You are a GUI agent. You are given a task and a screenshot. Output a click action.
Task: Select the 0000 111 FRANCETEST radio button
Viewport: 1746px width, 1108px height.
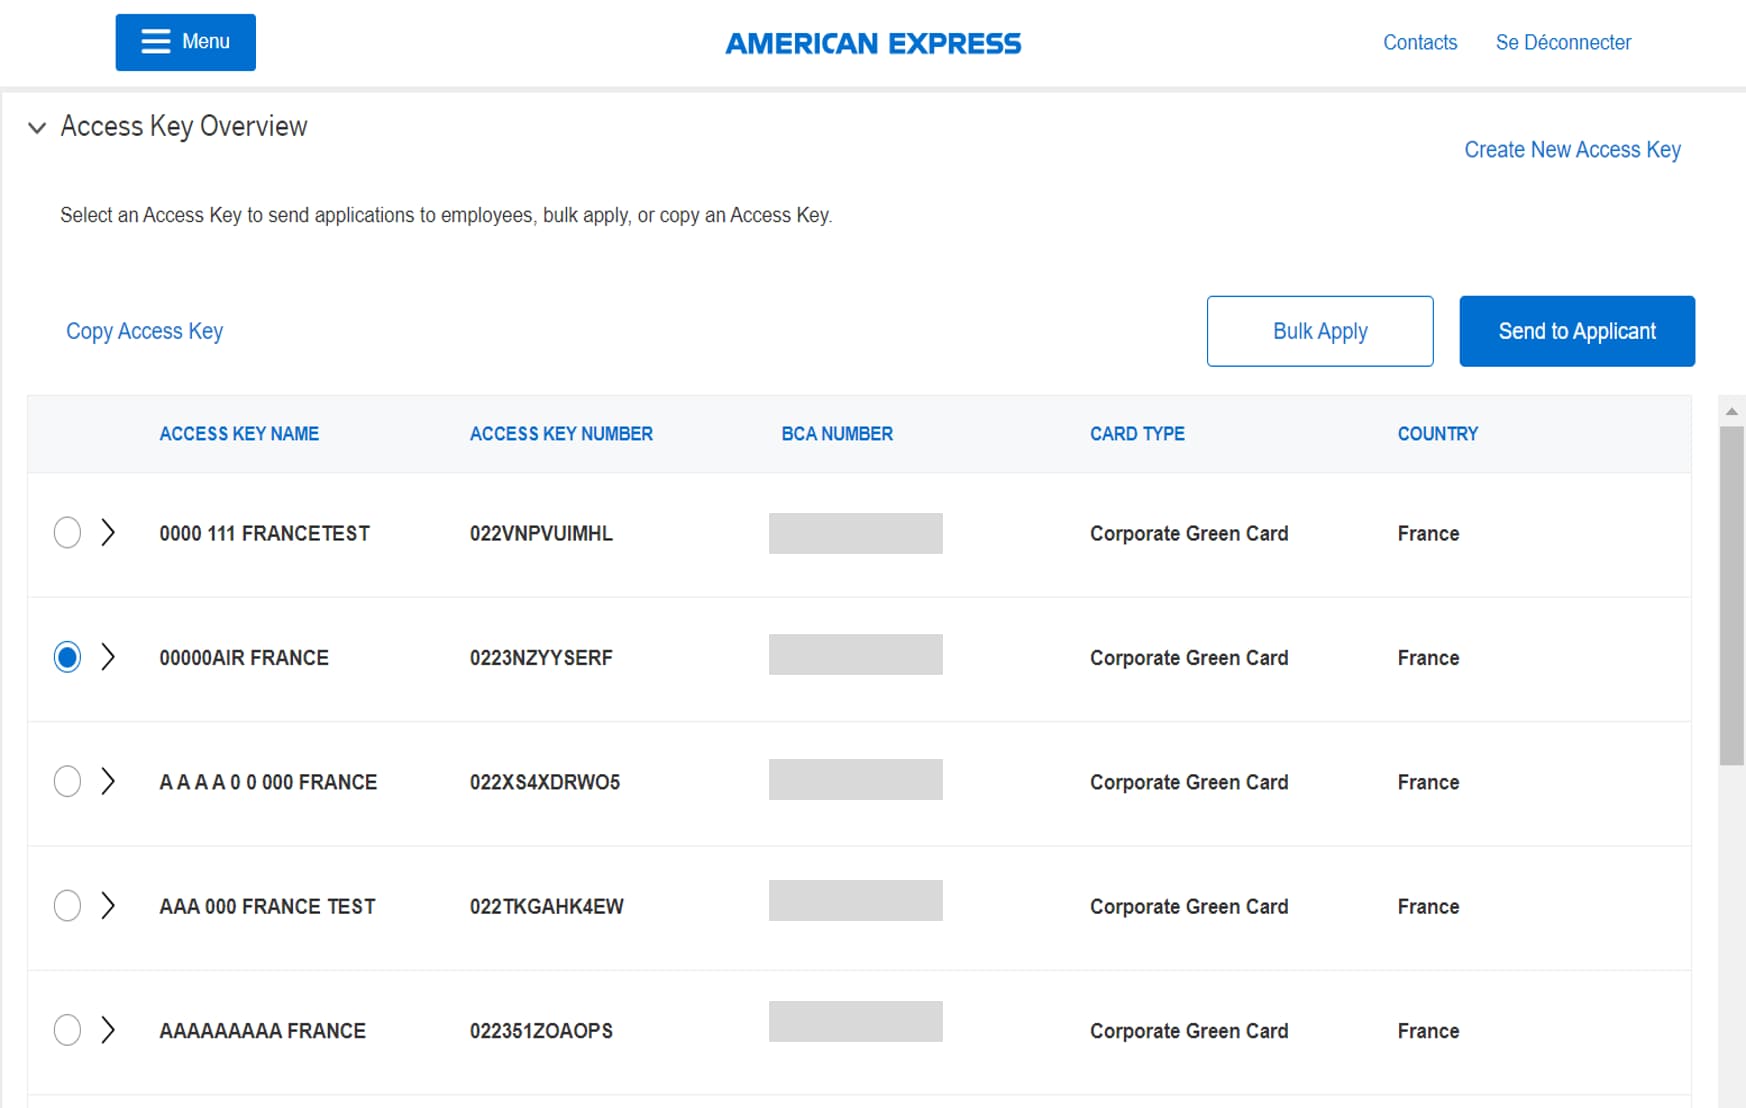click(67, 532)
